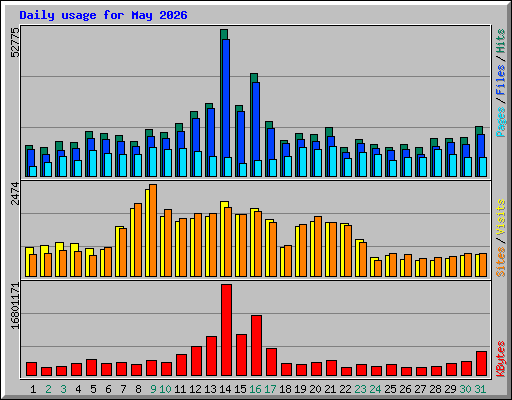This screenshot has width=512, height=400.
Task: Click day 8 on the x-axis
Action: (138, 389)
